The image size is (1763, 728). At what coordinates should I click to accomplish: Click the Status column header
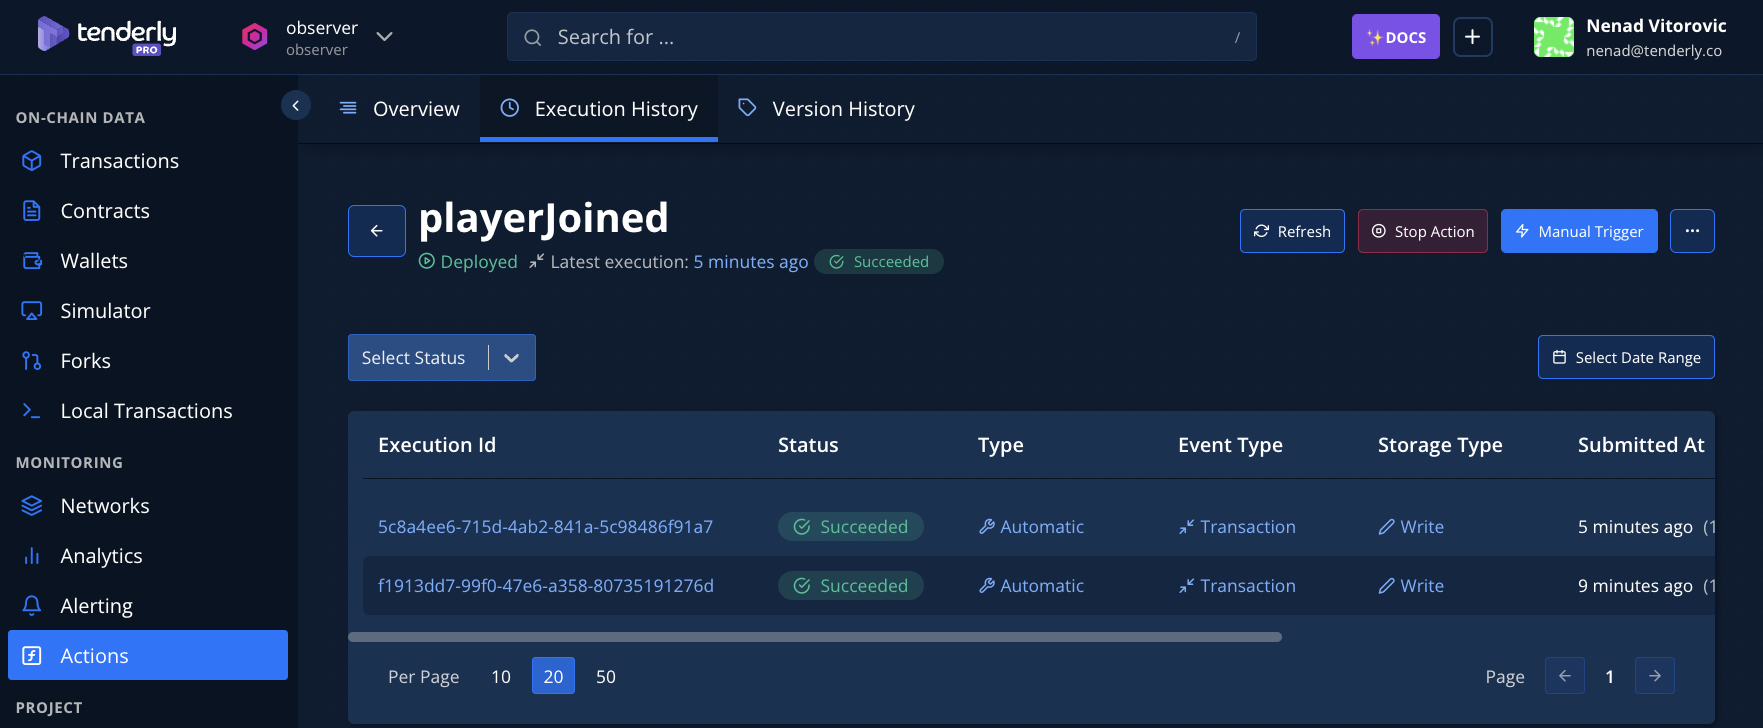click(808, 445)
